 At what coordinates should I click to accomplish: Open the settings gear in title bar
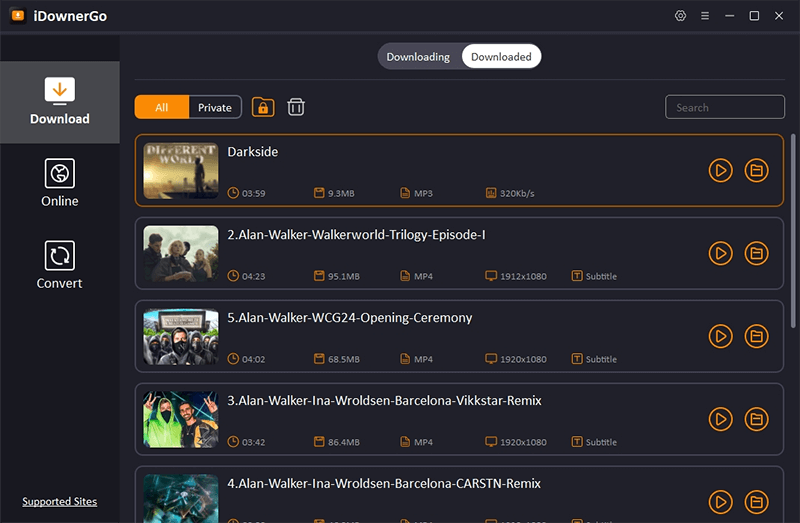pyautogui.click(x=681, y=16)
